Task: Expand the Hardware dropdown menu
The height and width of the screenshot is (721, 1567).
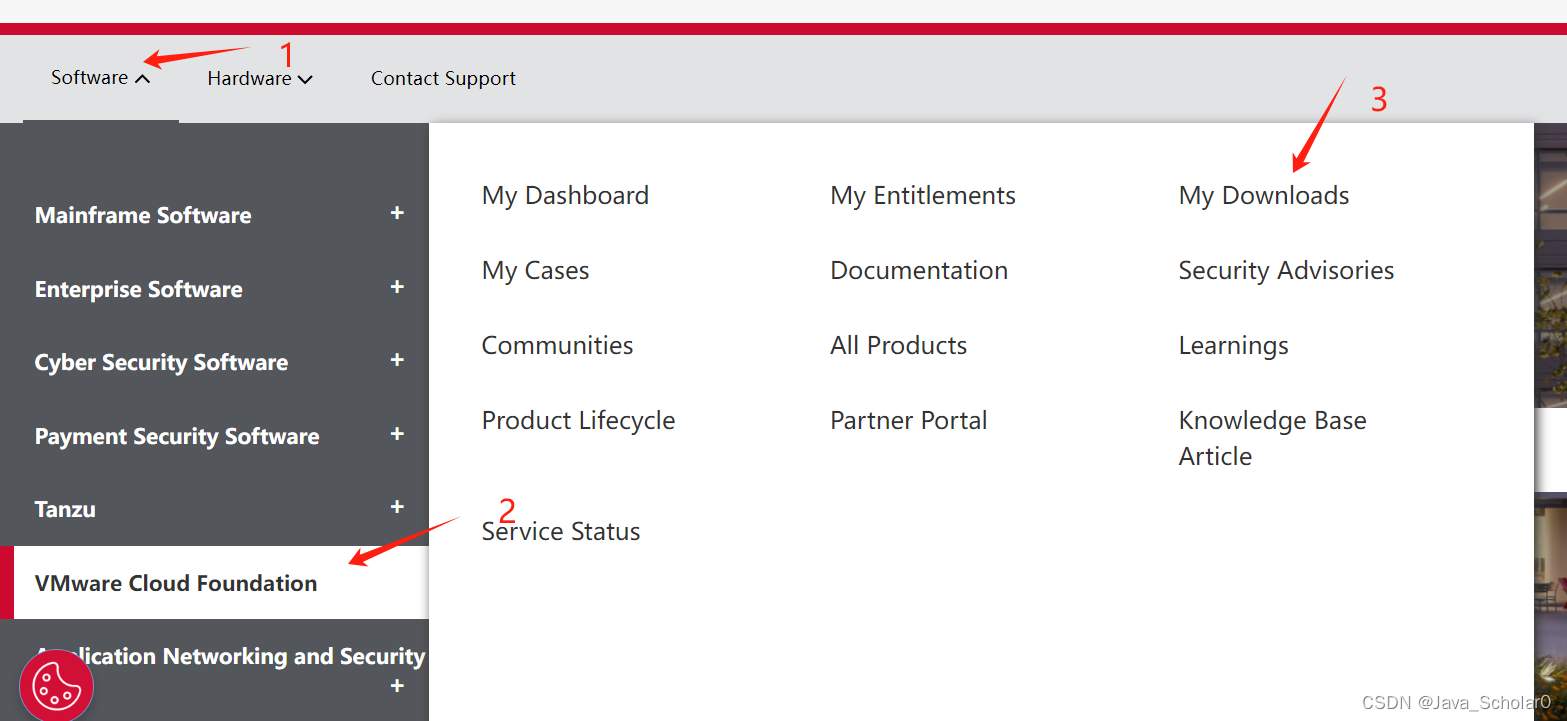Action: click(x=260, y=78)
